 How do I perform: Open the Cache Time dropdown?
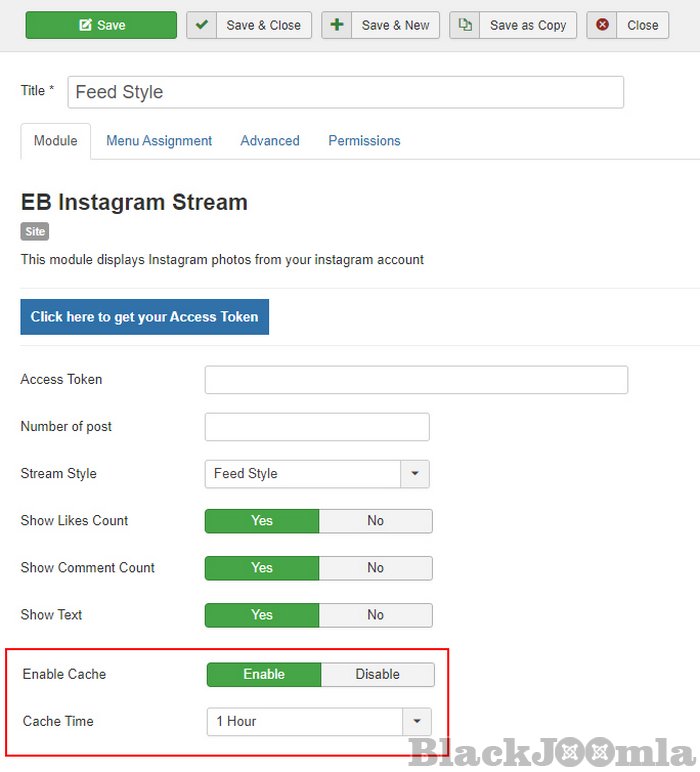[417, 721]
